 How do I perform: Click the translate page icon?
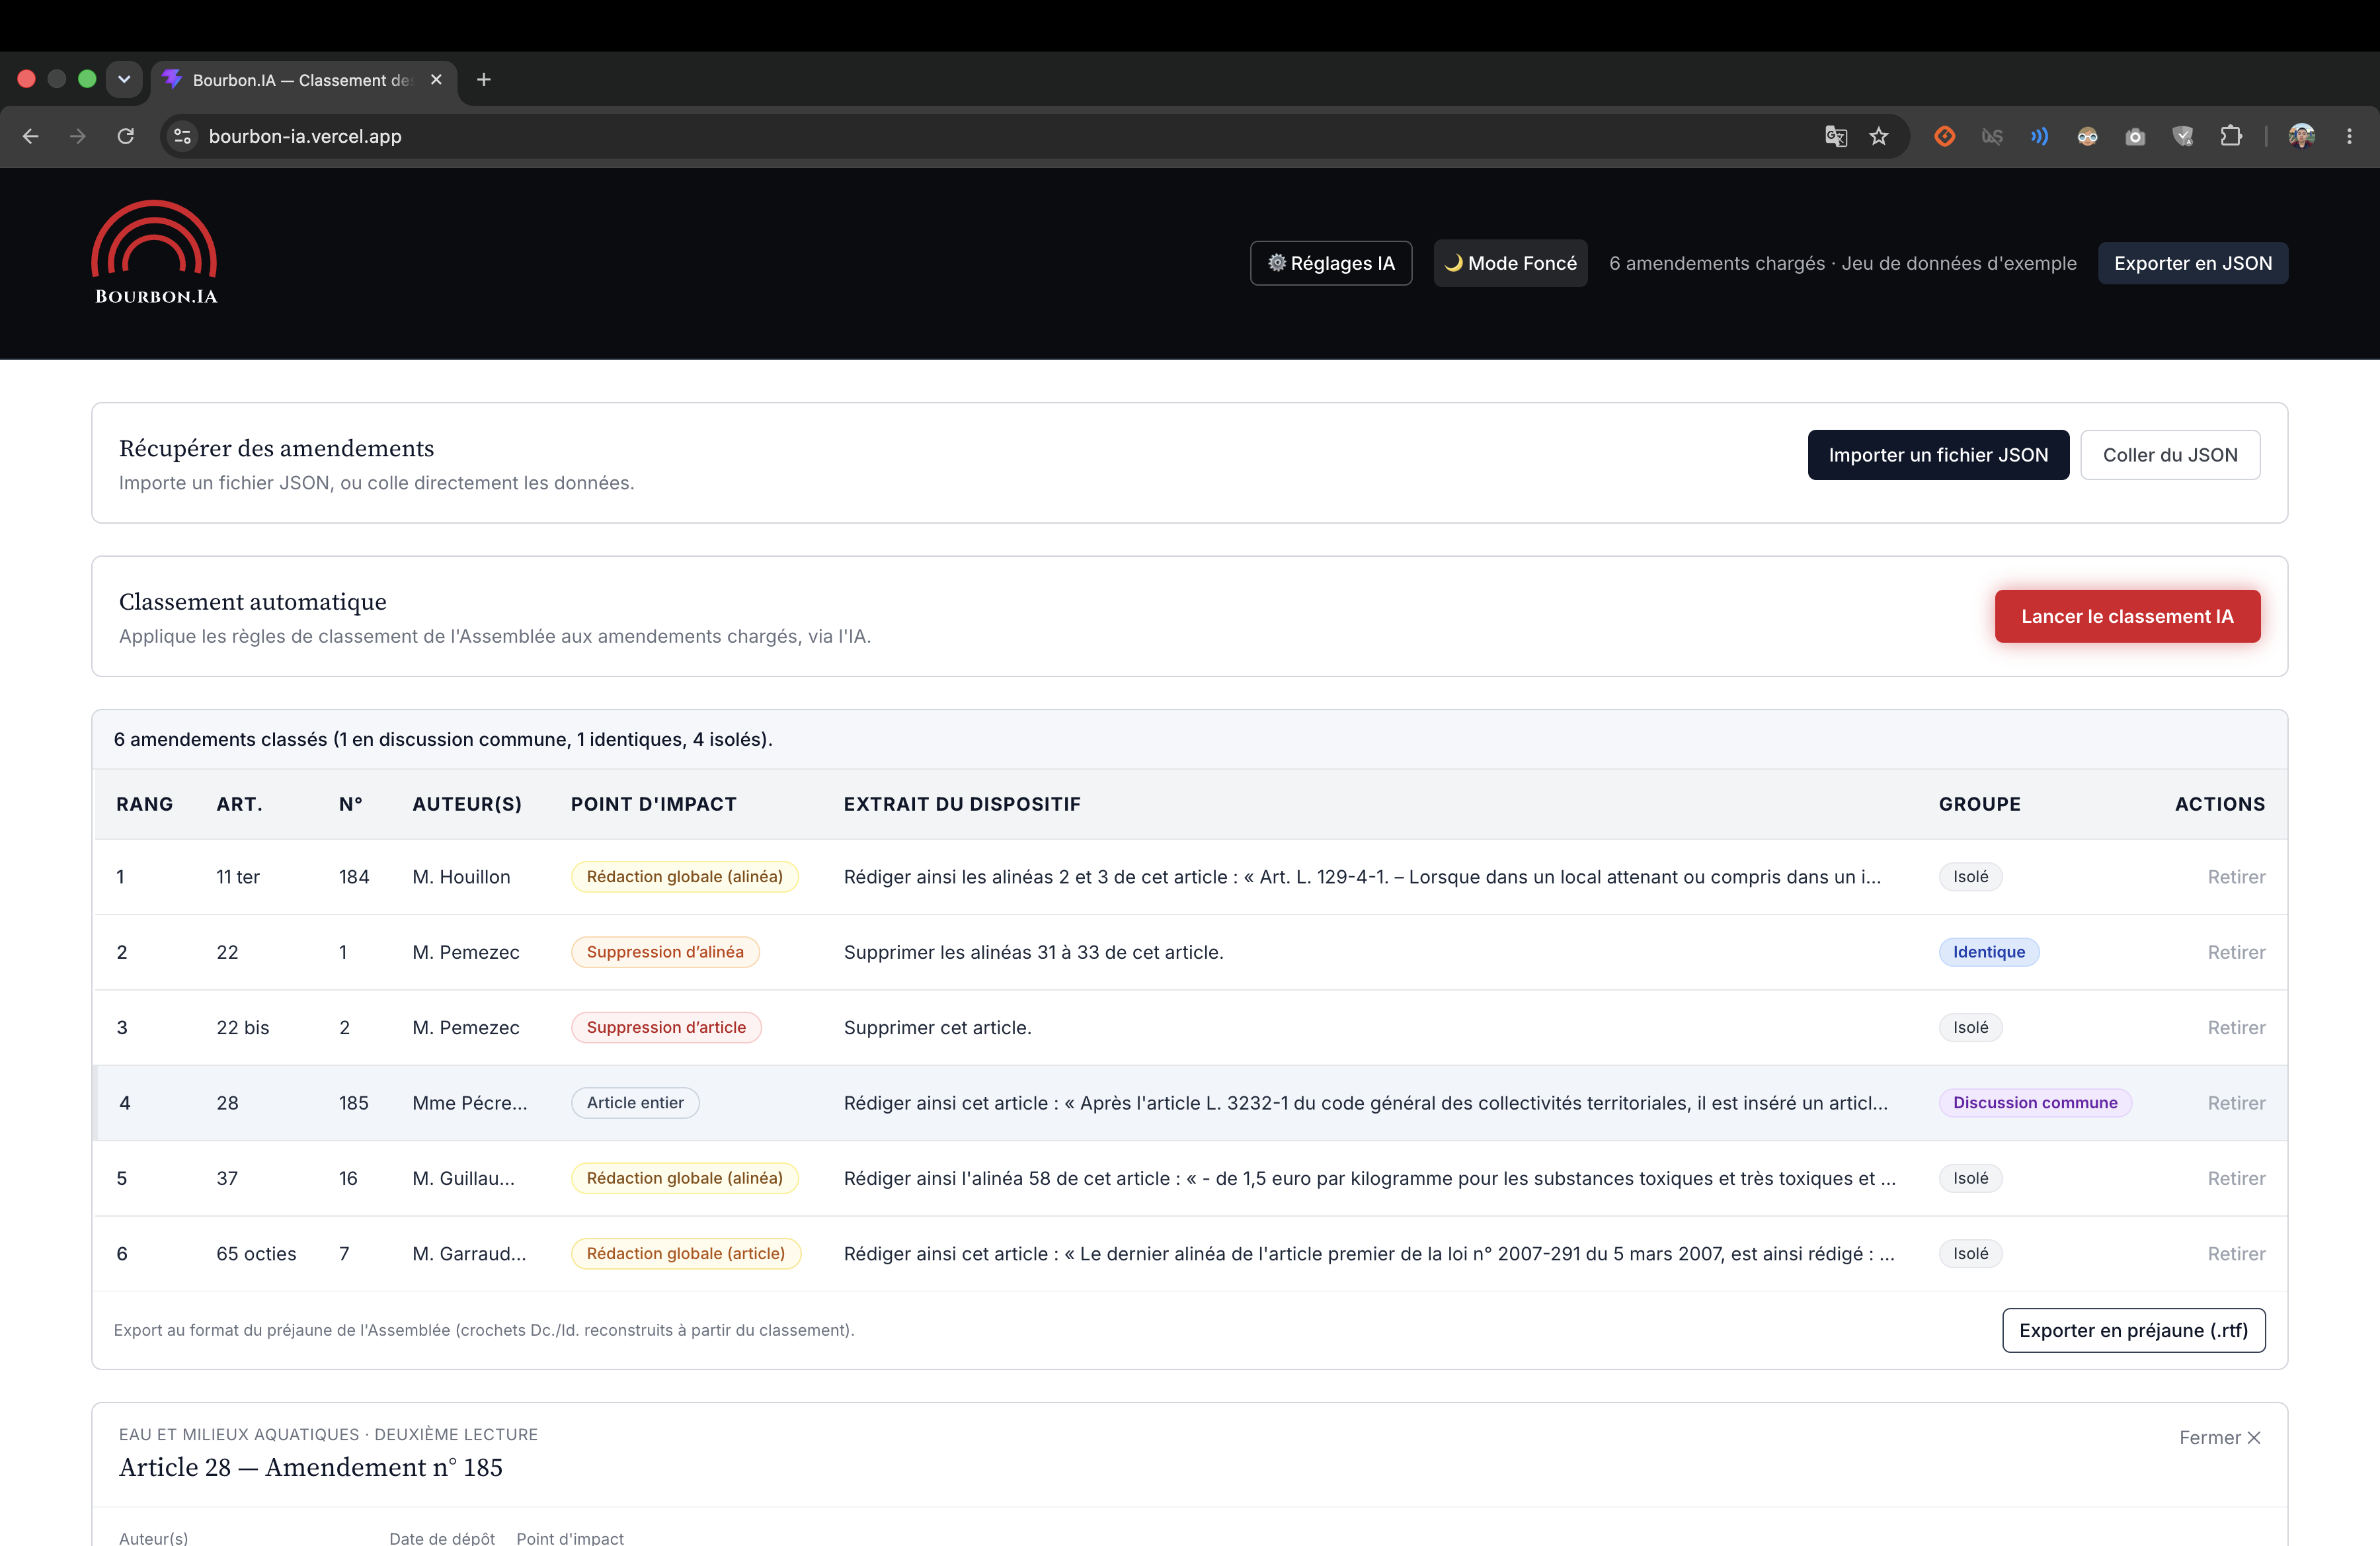[x=1836, y=136]
